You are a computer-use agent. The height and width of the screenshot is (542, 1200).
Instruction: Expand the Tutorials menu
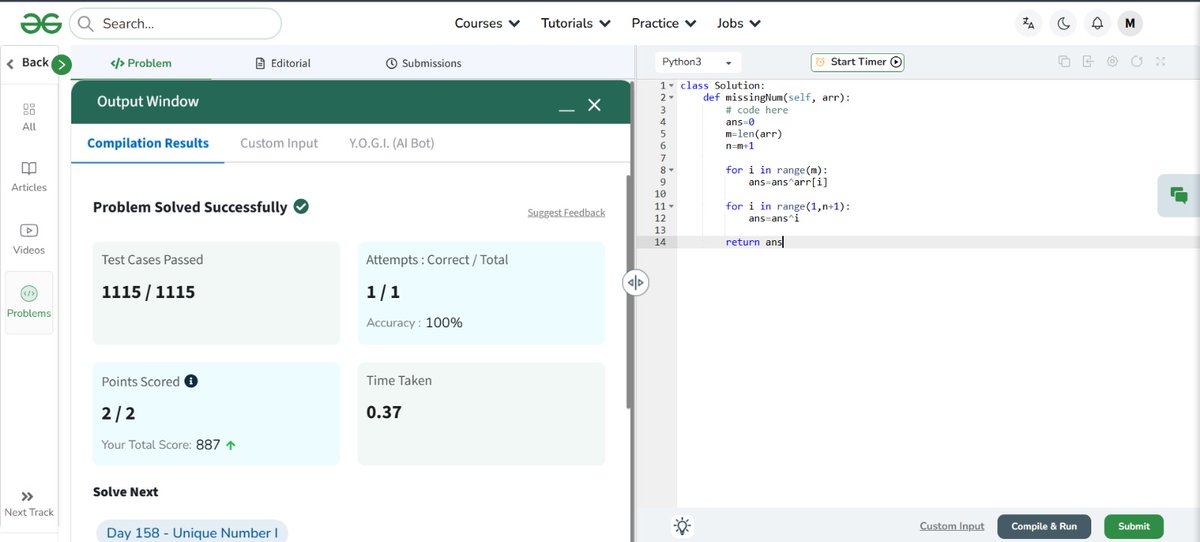576,23
